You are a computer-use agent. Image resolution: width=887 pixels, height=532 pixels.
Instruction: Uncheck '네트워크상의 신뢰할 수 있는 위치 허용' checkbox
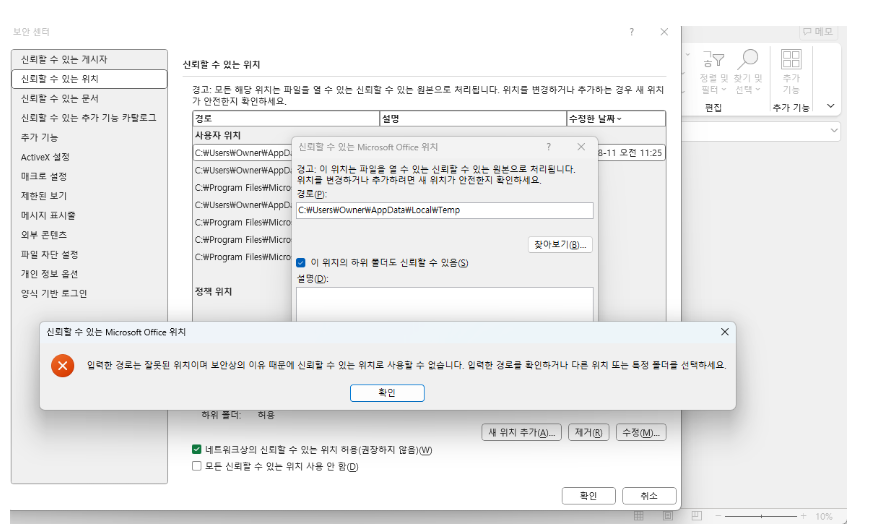[197, 449]
